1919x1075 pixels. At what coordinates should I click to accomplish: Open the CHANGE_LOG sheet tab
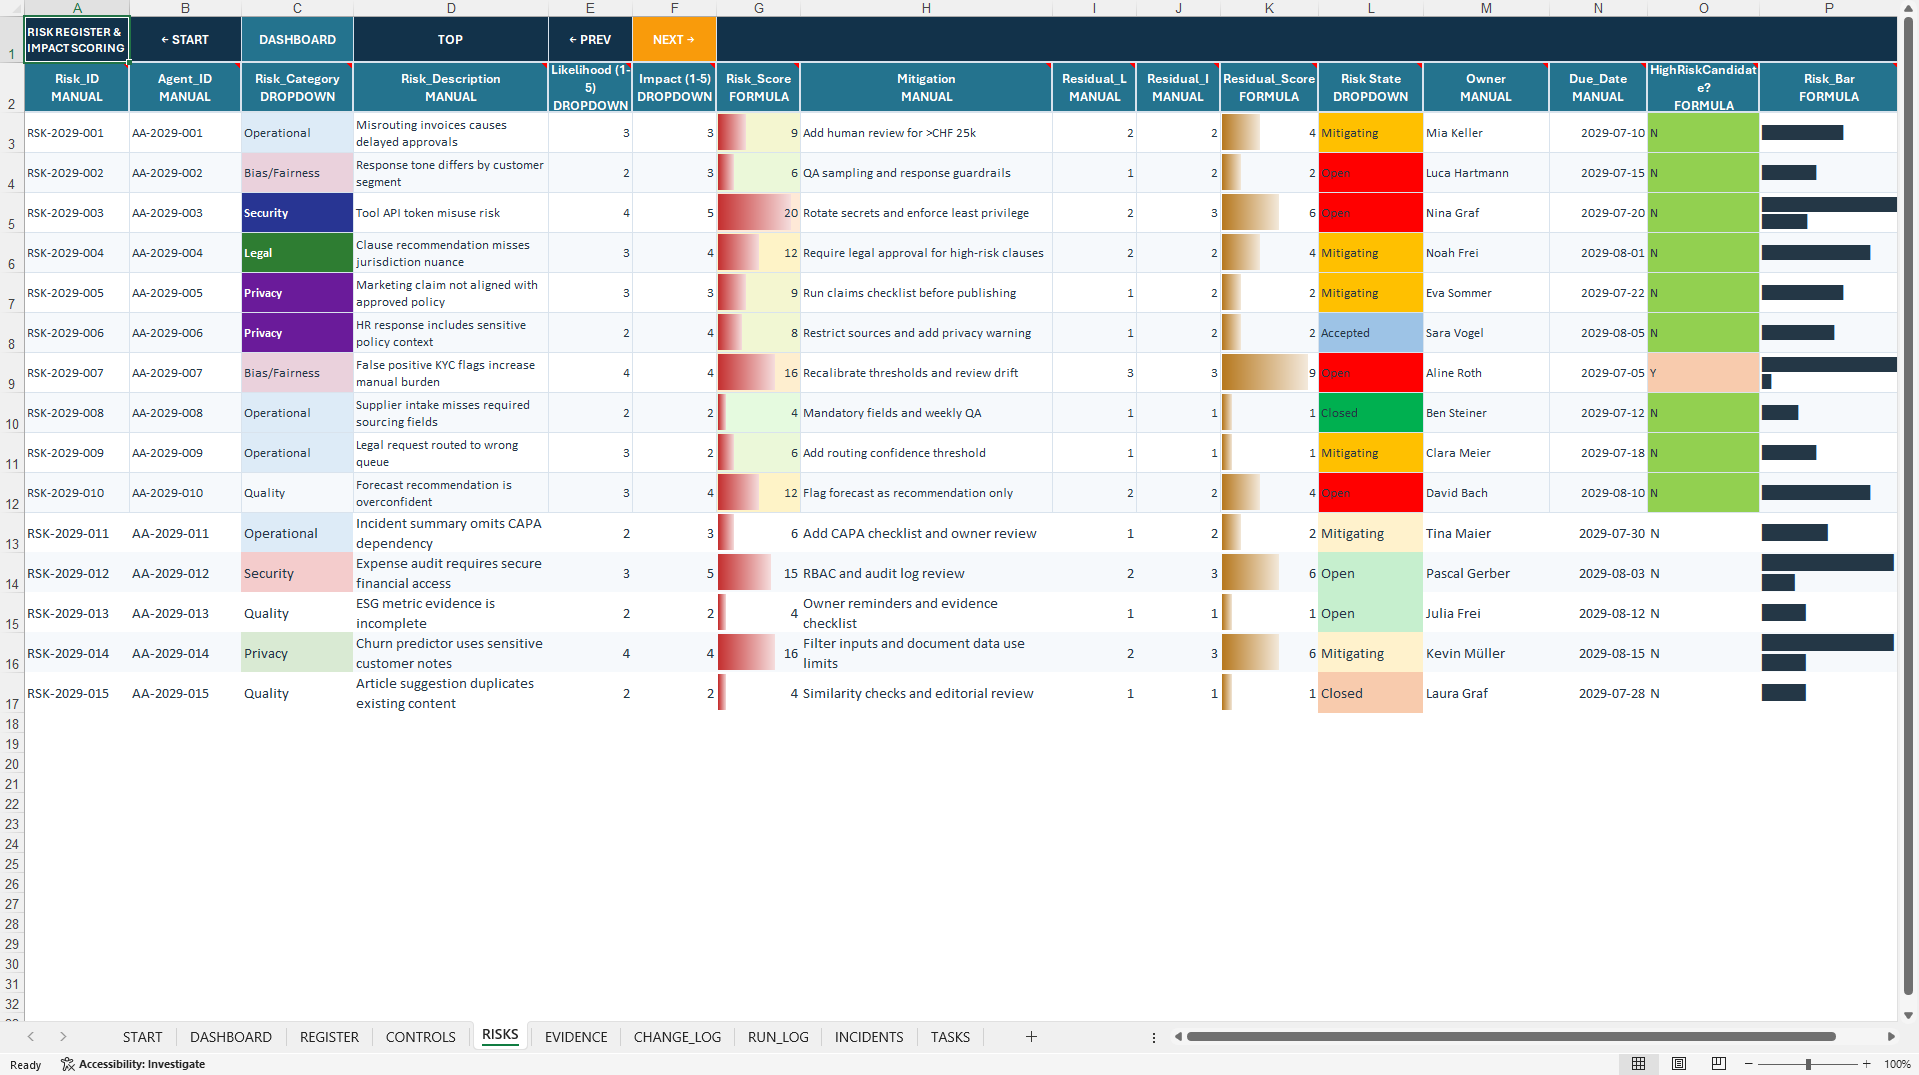point(677,1037)
